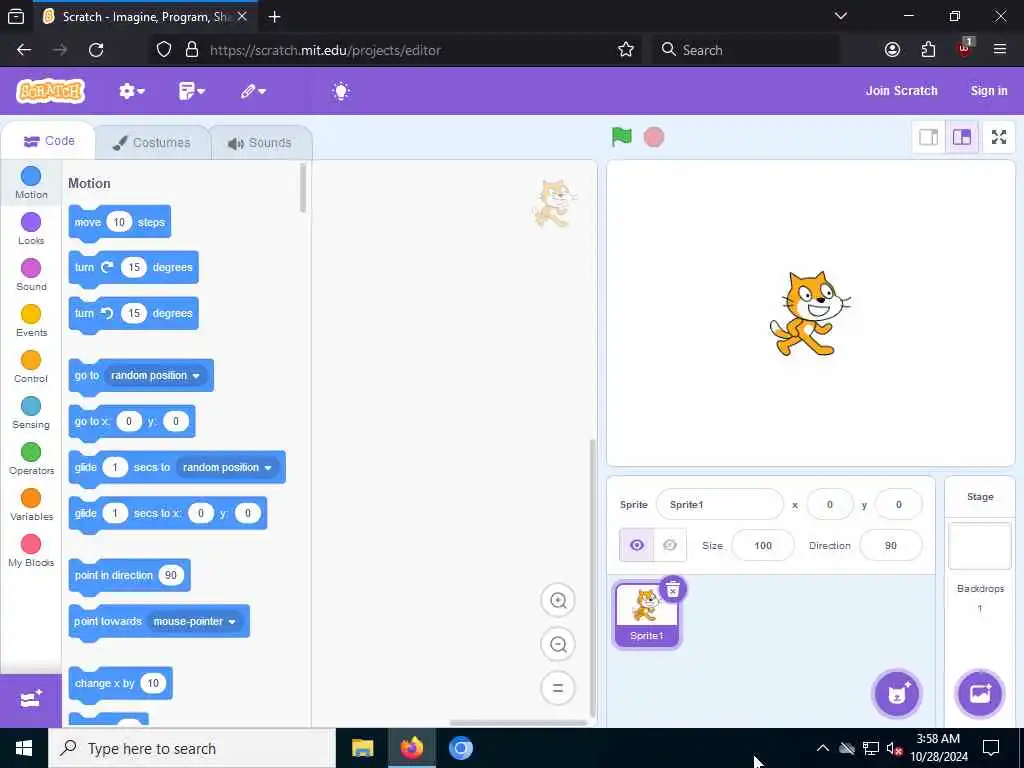Click Choose a Backdrop button
The image size is (1024, 768).
click(x=980, y=694)
